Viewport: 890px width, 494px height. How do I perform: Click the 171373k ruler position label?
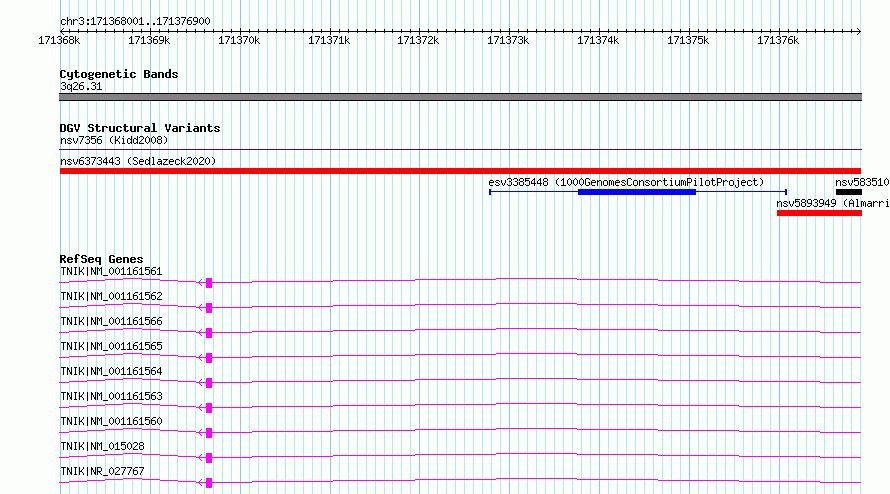tap(508, 40)
